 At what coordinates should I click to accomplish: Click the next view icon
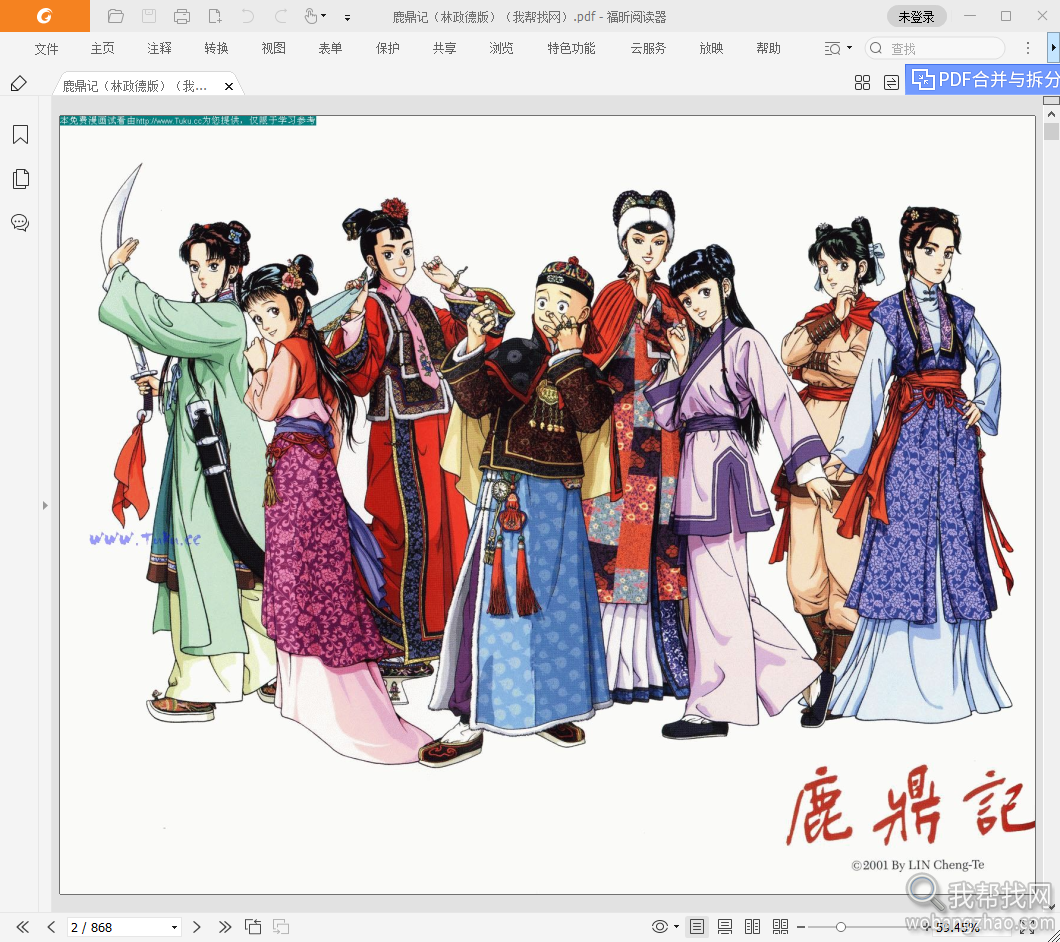coord(281,926)
